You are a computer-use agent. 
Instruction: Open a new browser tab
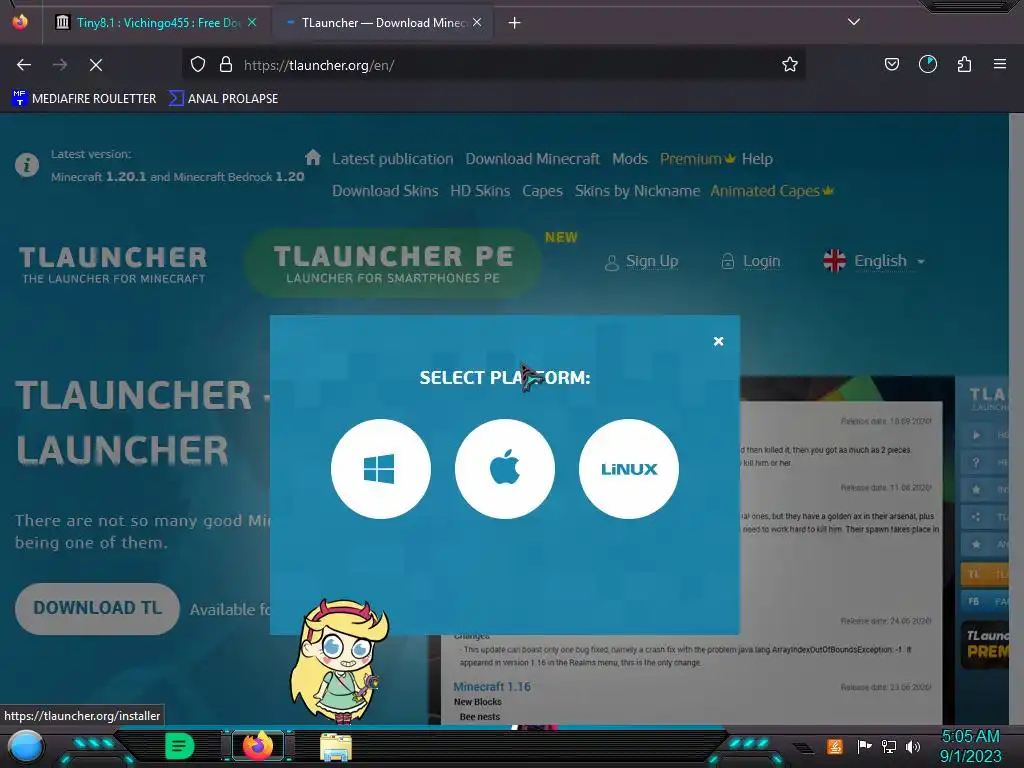point(515,23)
